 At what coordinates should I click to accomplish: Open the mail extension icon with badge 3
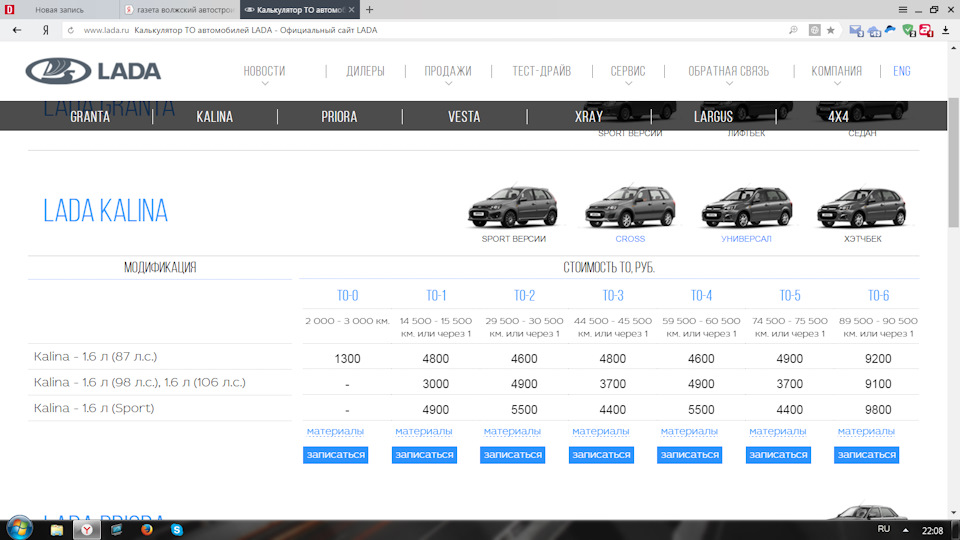point(857,30)
